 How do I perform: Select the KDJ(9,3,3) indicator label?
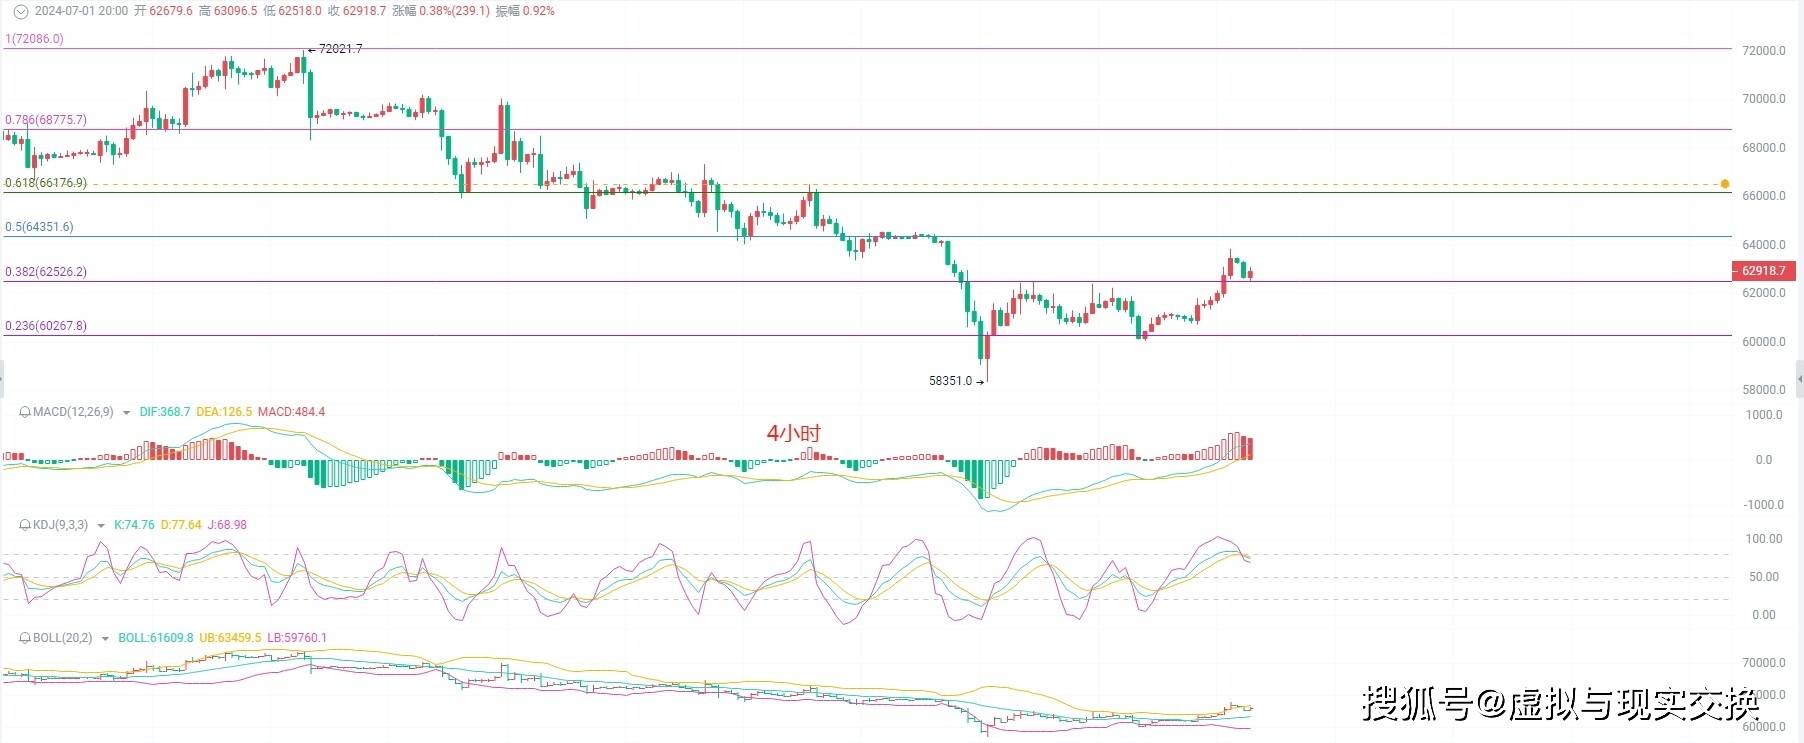coord(60,525)
